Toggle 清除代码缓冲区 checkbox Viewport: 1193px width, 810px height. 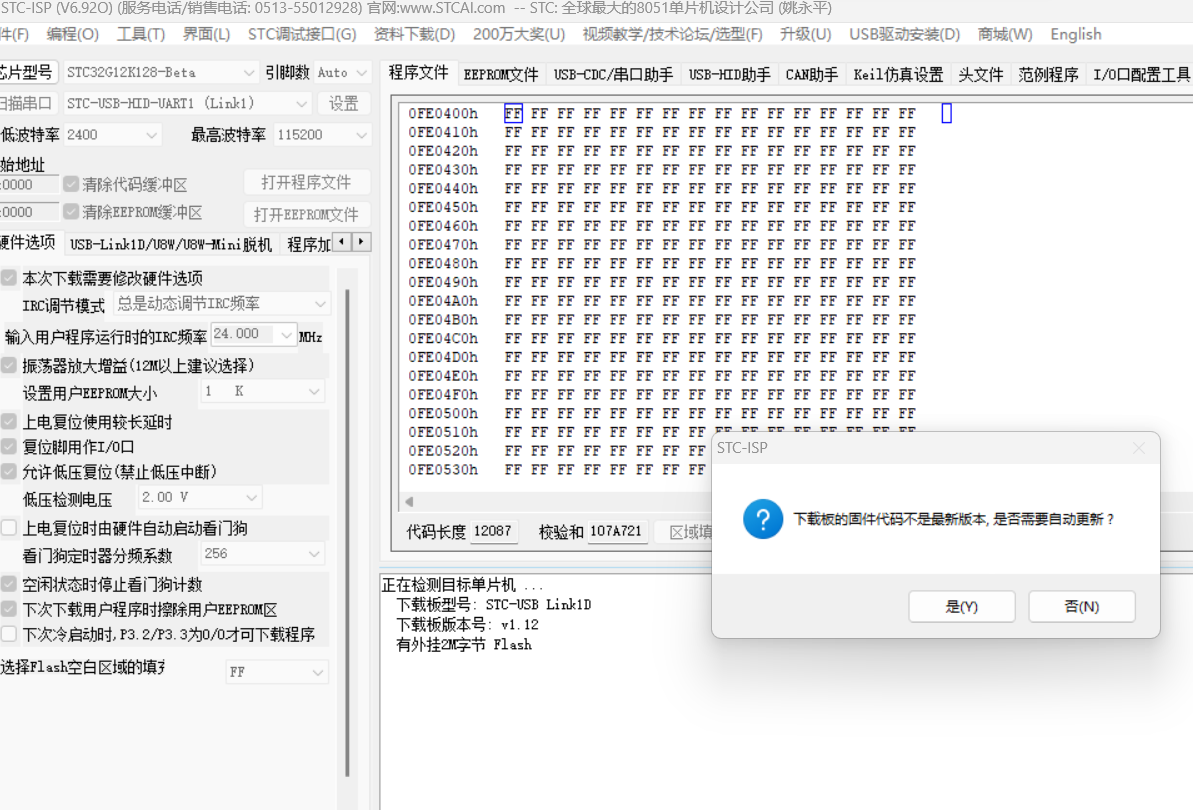pyautogui.click(x=71, y=184)
